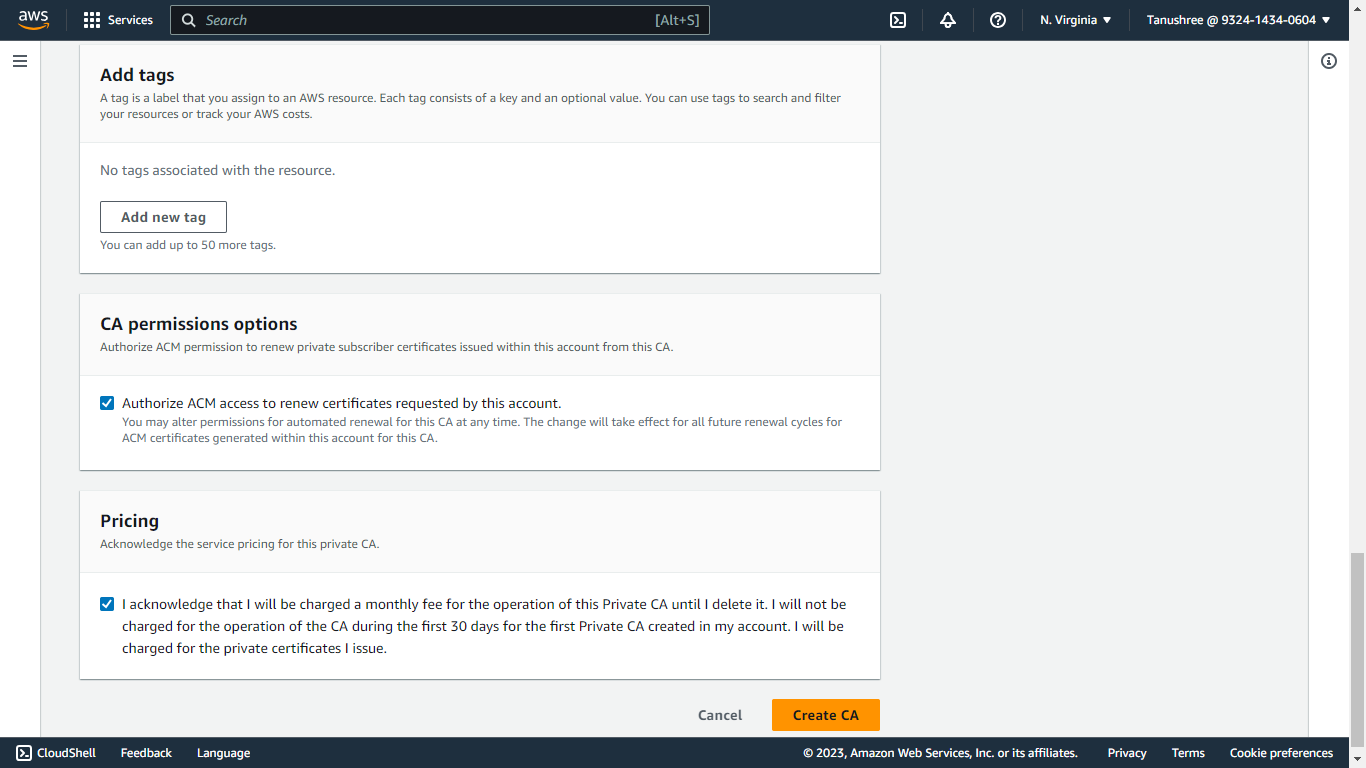The height and width of the screenshot is (768, 1366).
Task: Toggle the pricing acknowledgement checkbox
Action: pyautogui.click(x=107, y=604)
